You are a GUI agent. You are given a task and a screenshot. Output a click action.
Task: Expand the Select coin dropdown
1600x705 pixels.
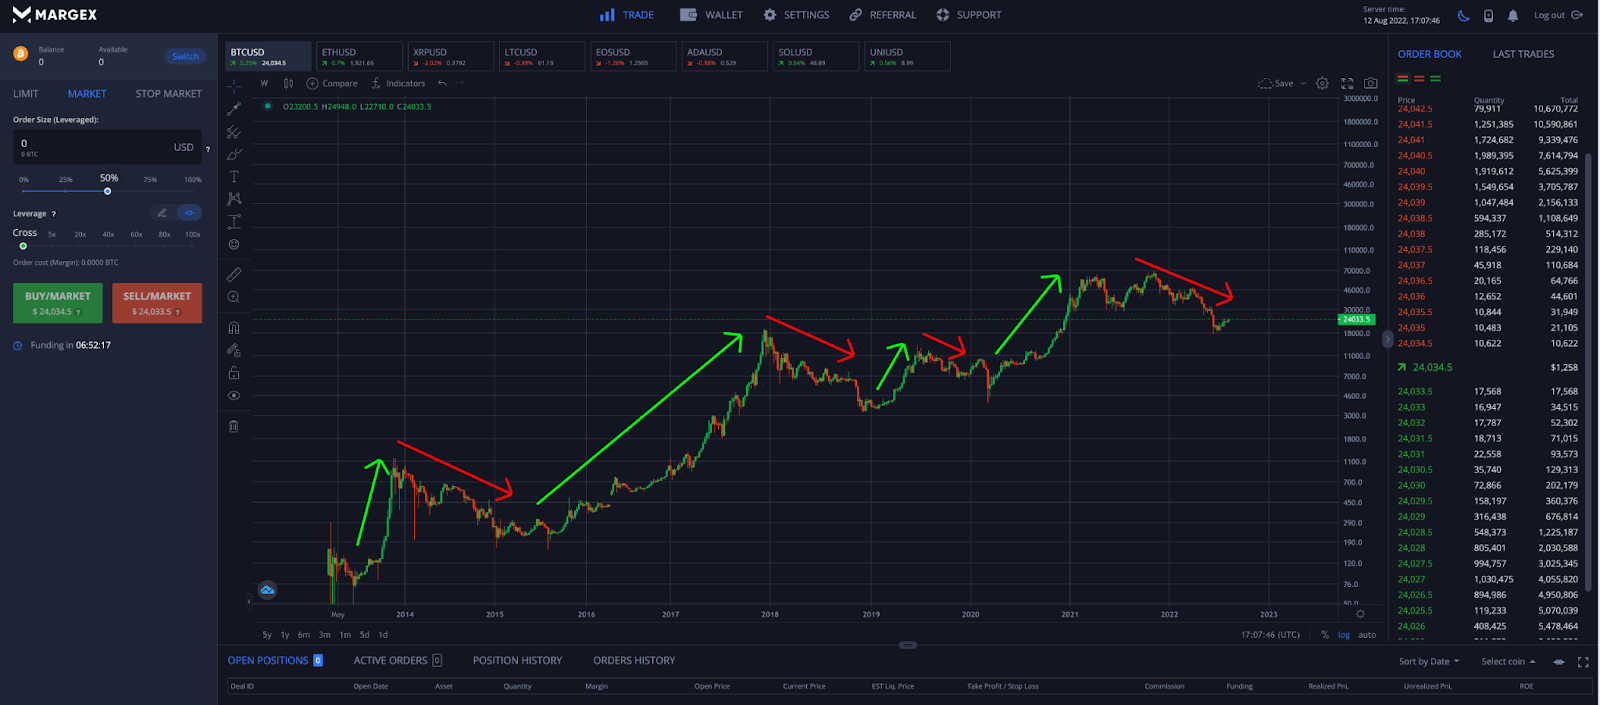(x=1508, y=662)
